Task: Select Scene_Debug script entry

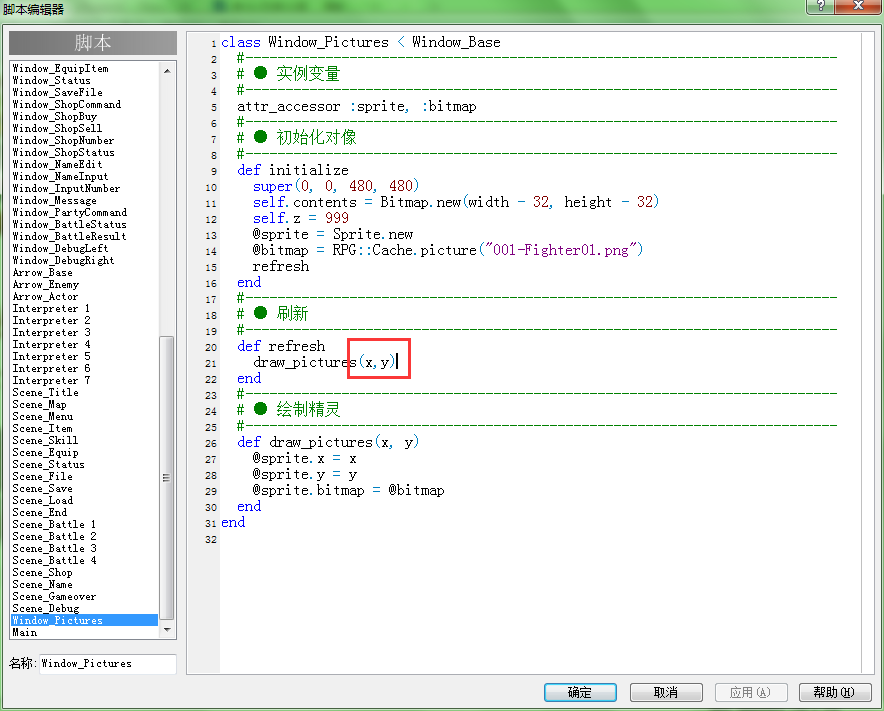Action: coord(46,608)
